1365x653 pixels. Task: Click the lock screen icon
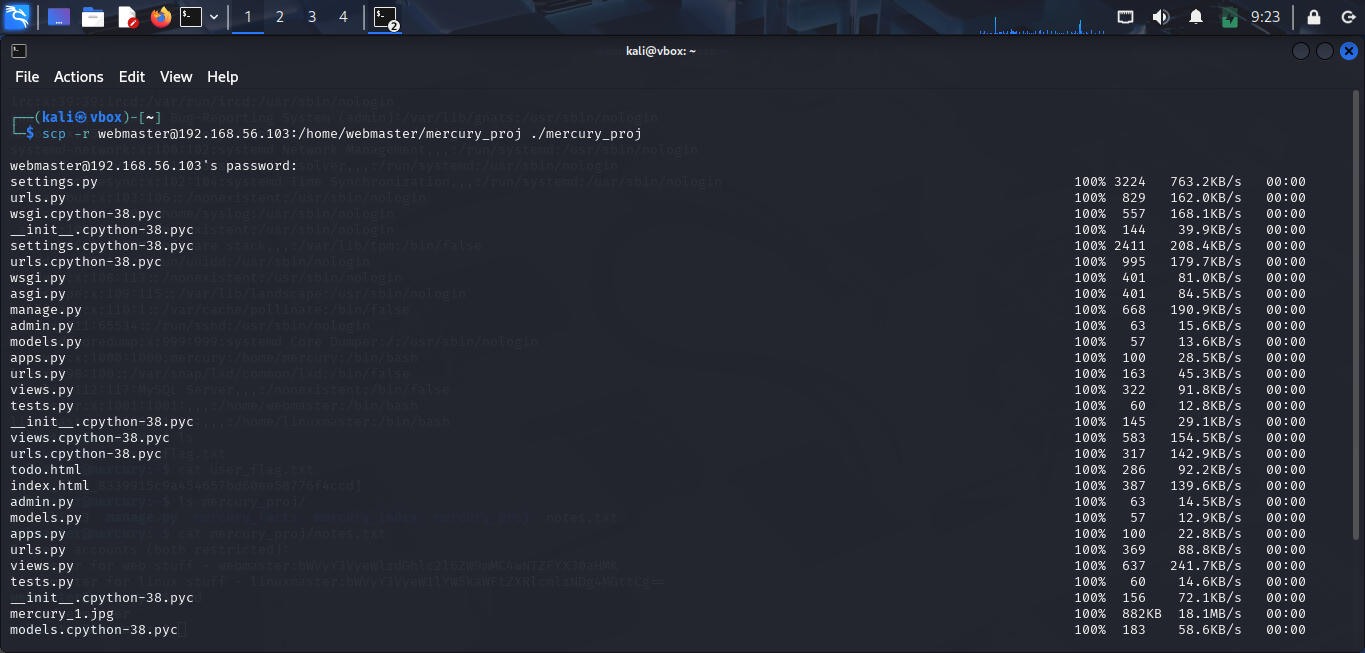[1314, 17]
